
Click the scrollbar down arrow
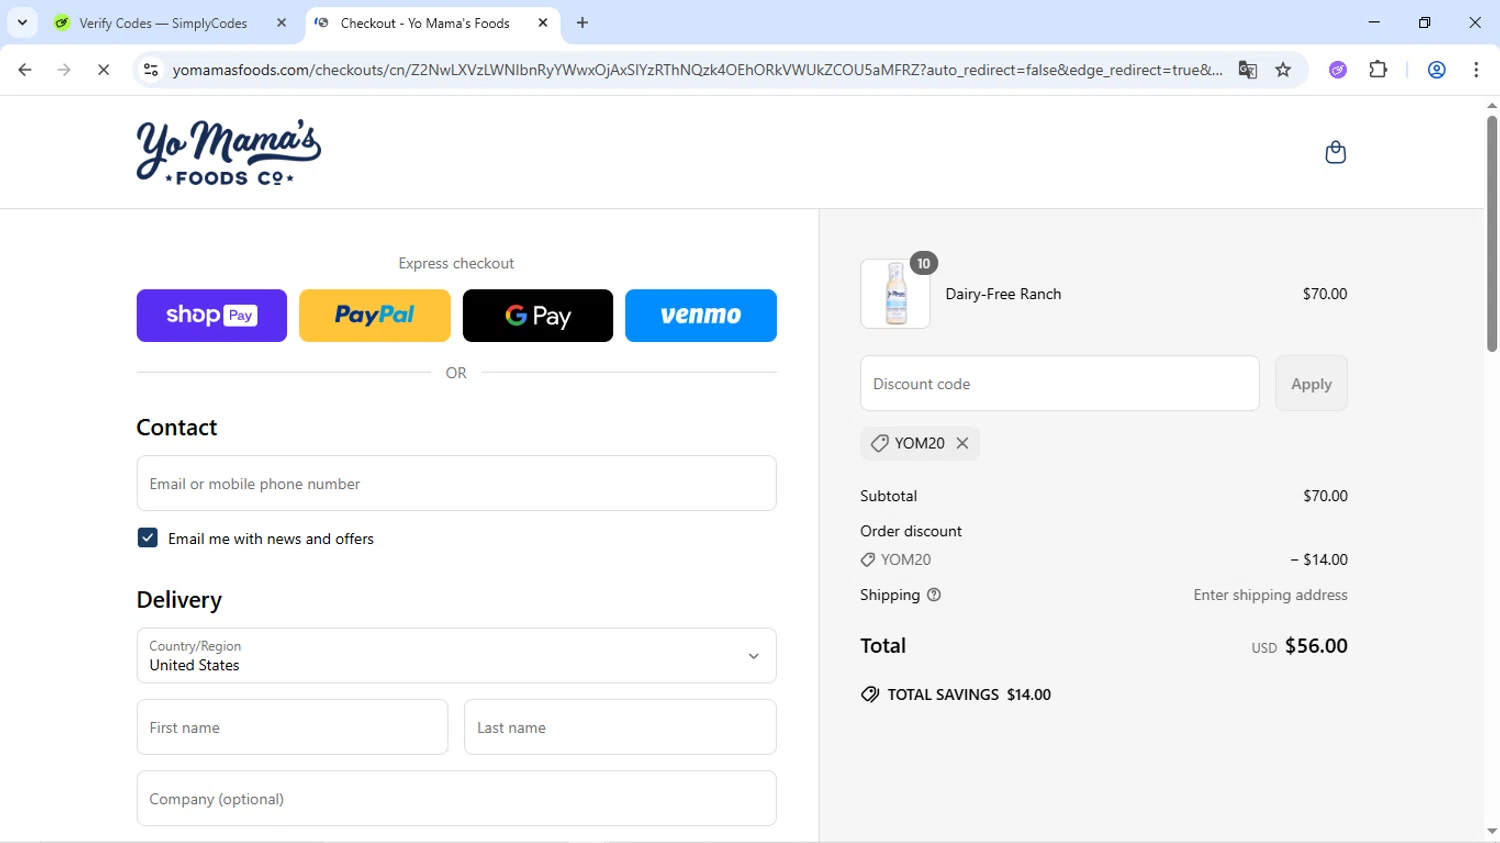(x=1492, y=833)
